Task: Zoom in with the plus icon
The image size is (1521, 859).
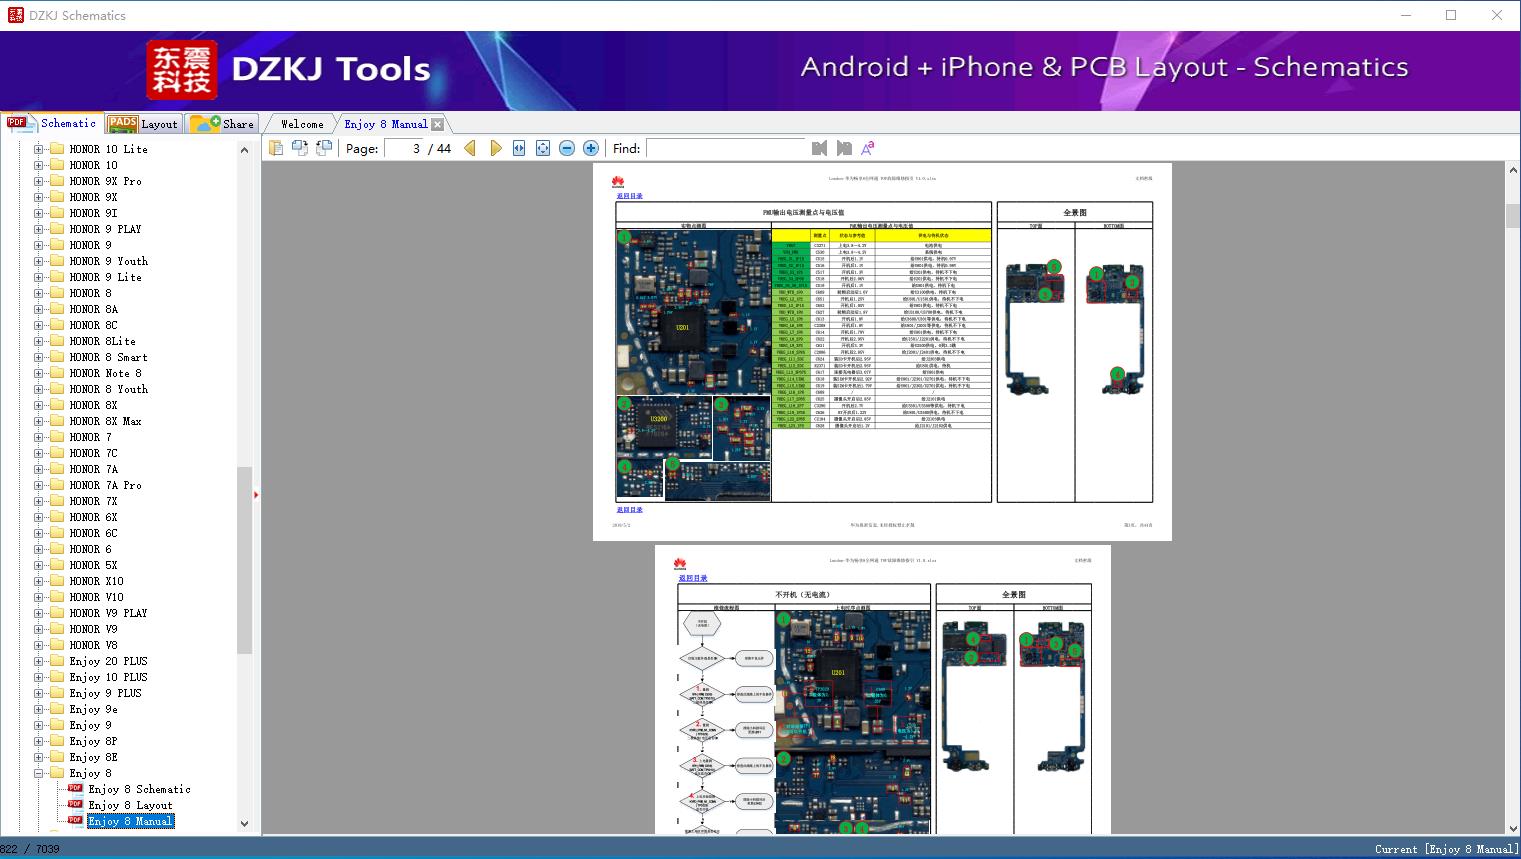Action: pyautogui.click(x=591, y=148)
